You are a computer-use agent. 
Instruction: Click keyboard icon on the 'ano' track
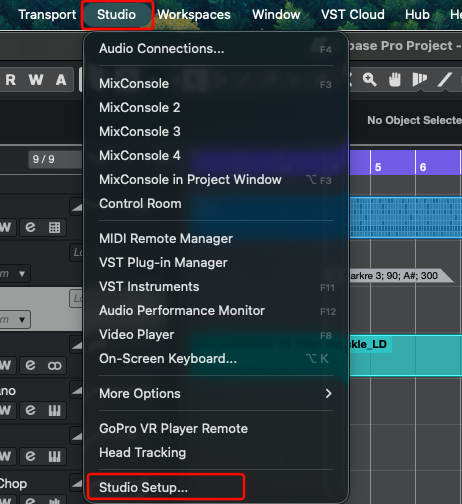55,410
